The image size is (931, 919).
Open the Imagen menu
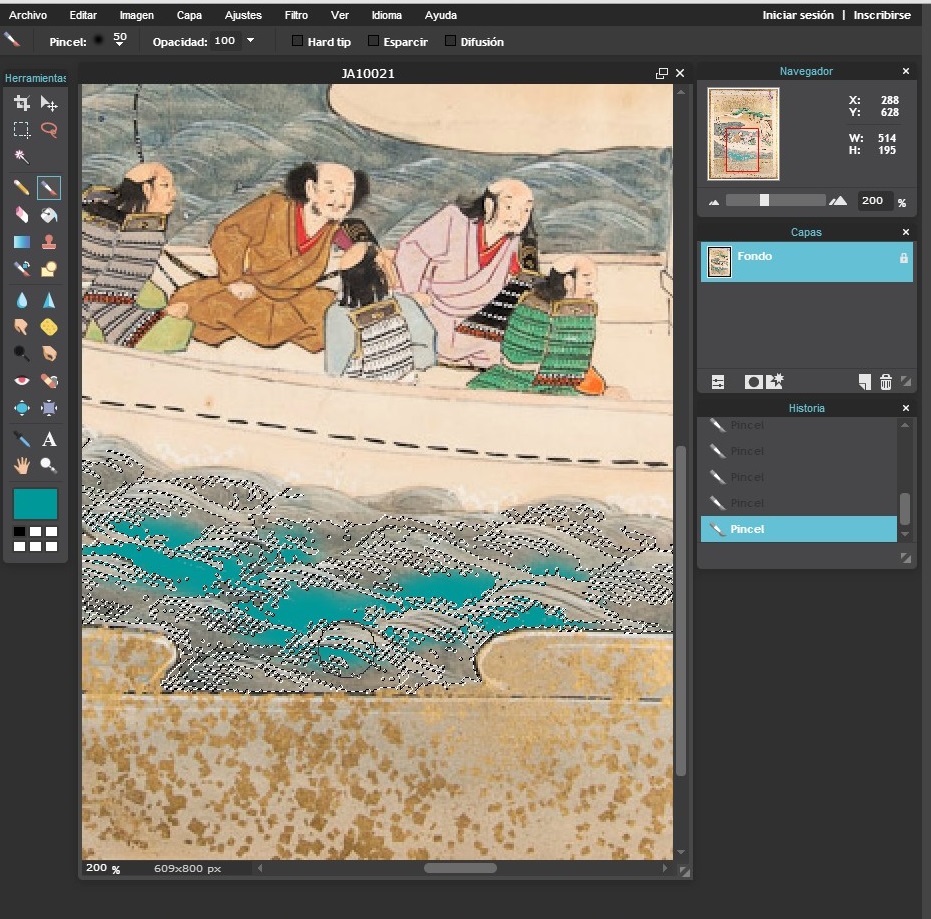coord(136,15)
